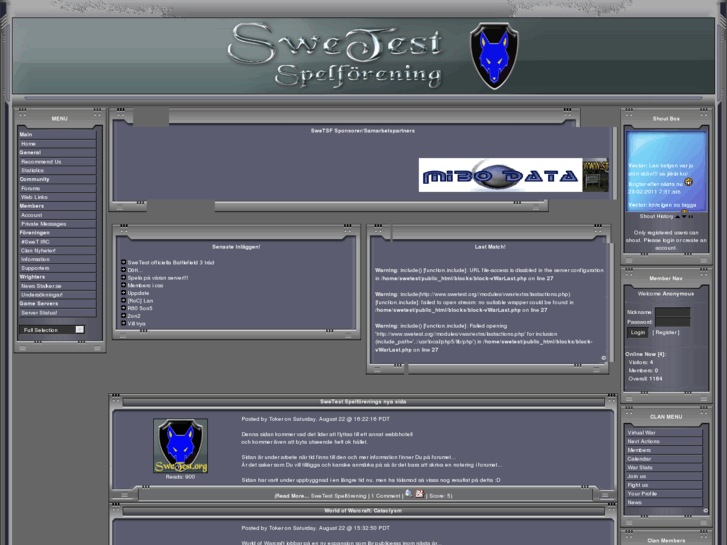Screen dimensions: 727x545
Task: Click arrow icon beside Uppdate post
Action: pyautogui.click(x=123, y=293)
